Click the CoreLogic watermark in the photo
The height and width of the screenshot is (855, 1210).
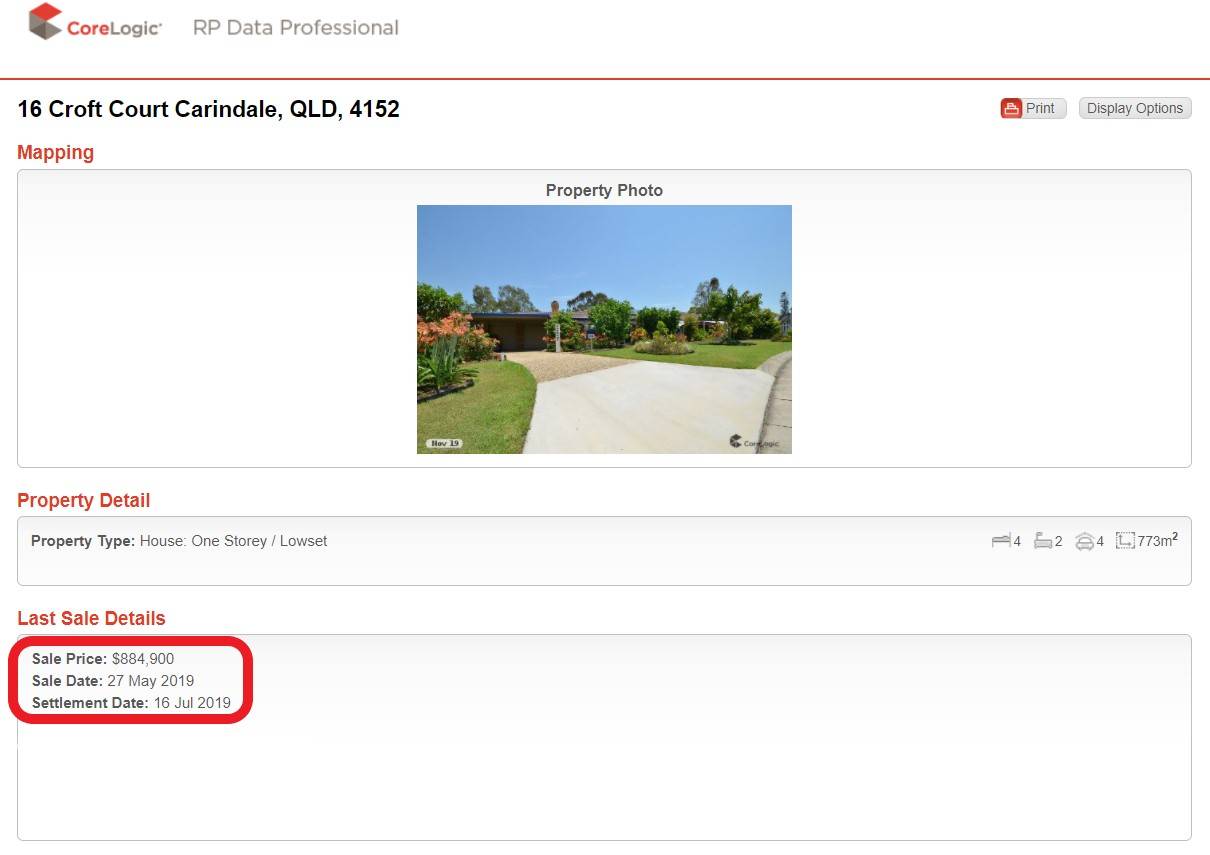[754, 442]
